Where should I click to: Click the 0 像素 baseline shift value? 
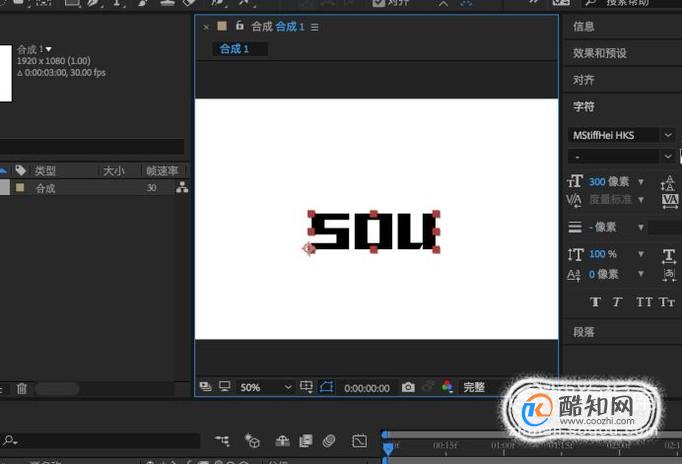click(x=604, y=274)
